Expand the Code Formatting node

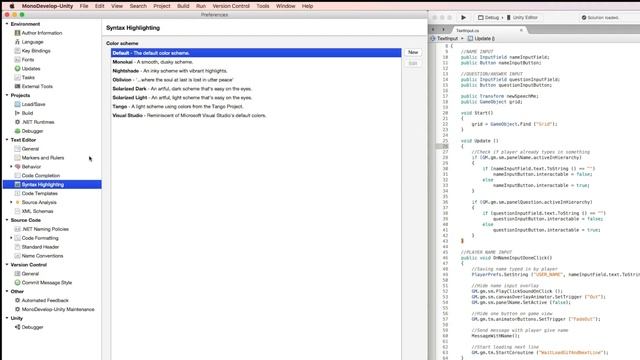click(x=11, y=238)
